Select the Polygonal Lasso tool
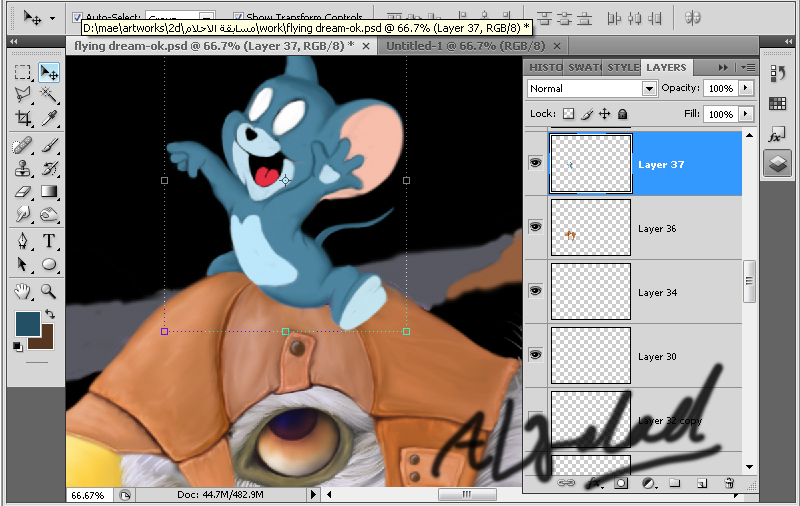The height and width of the screenshot is (506, 800). 22,95
